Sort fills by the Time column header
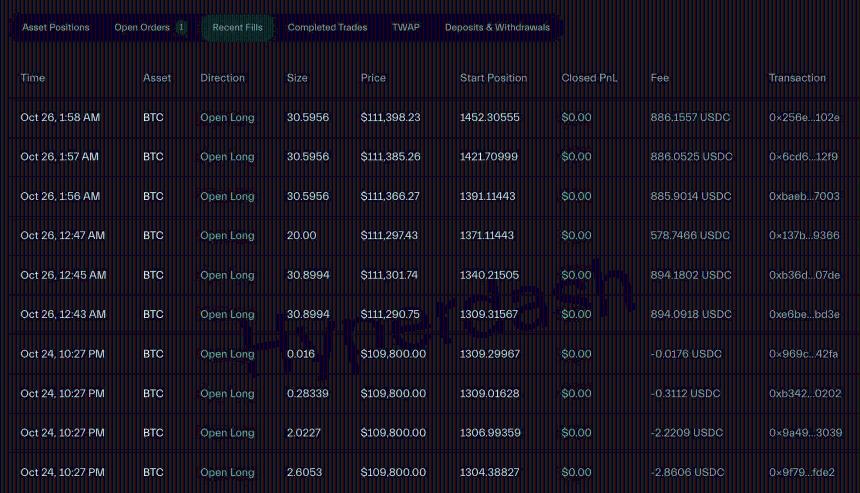The height and width of the screenshot is (493, 860). click(x=33, y=78)
